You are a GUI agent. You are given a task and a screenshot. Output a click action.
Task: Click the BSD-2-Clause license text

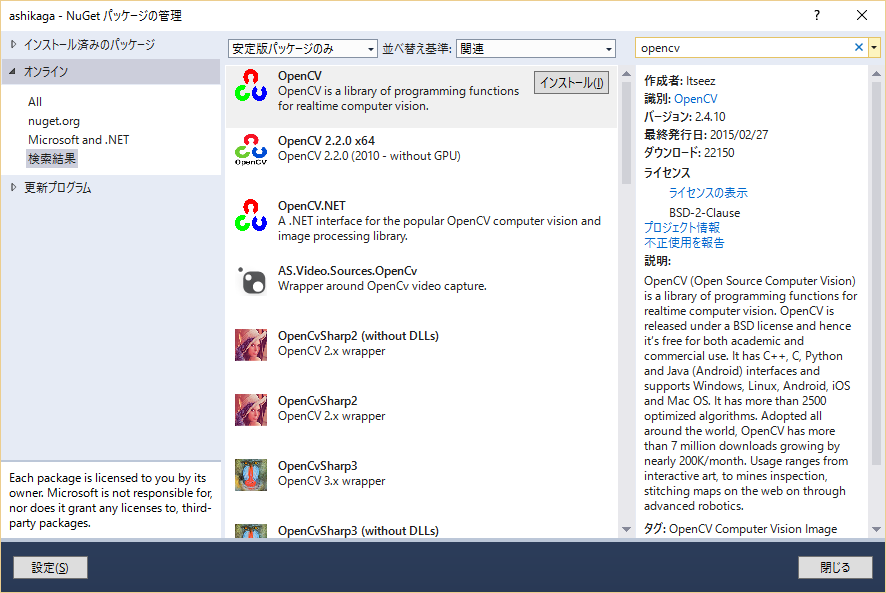(705, 213)
